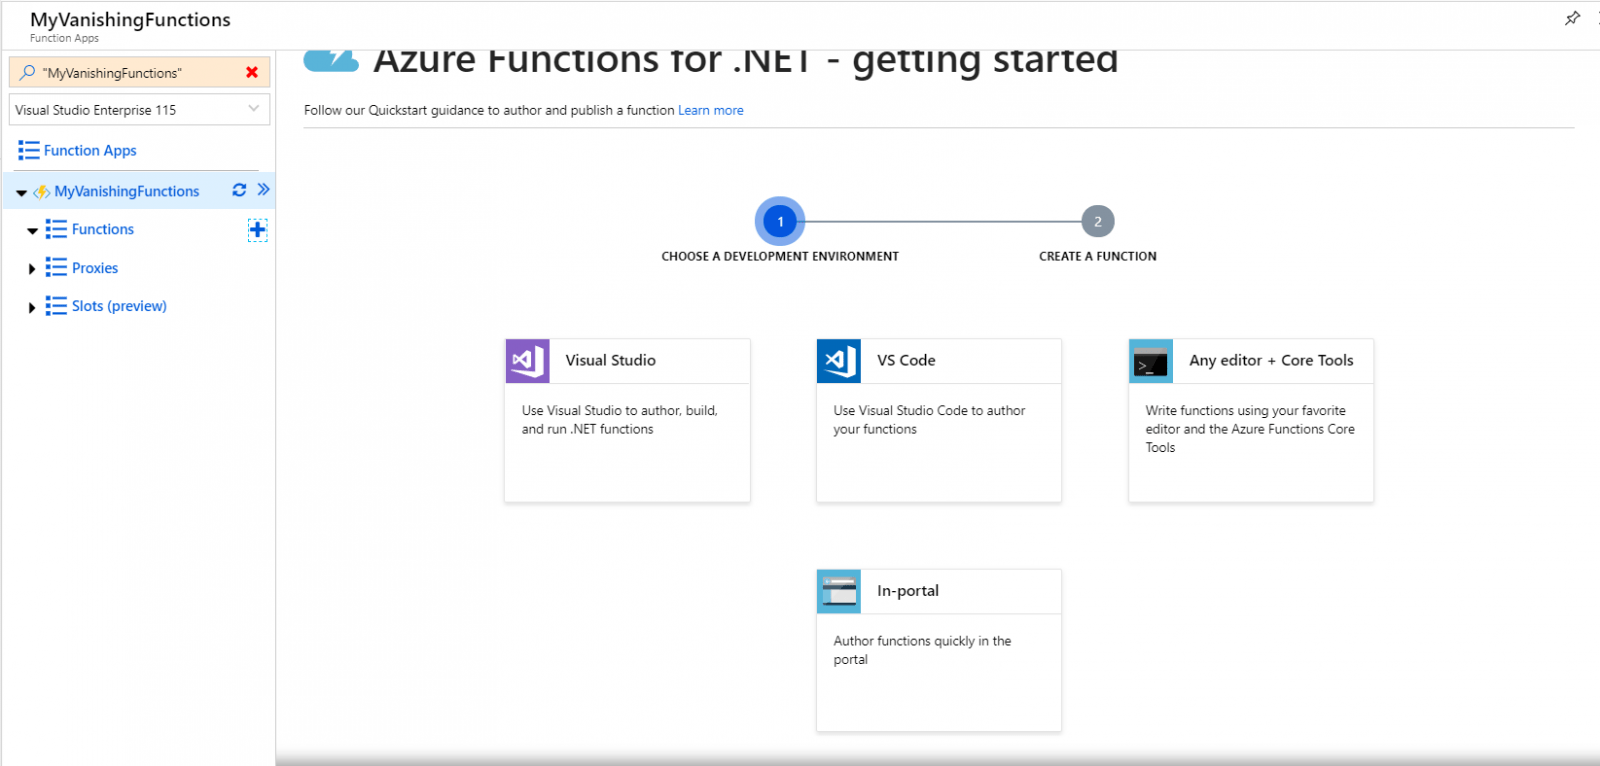Open the Functions tree item
Screen dimensions: 1600x766
point(103,229)
